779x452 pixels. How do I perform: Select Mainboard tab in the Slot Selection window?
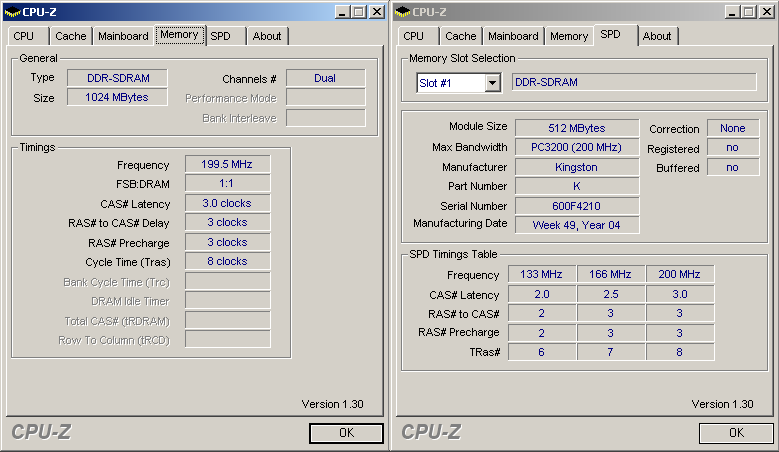pyautogui.click(x=513, y=36)
